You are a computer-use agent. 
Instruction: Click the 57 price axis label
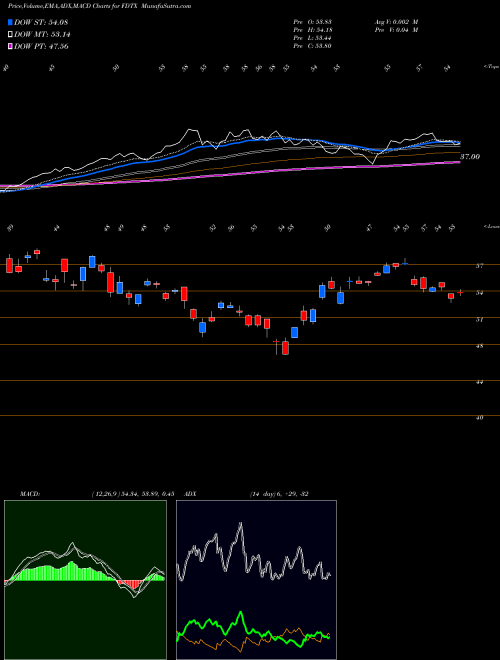click(x=480, y=266)
